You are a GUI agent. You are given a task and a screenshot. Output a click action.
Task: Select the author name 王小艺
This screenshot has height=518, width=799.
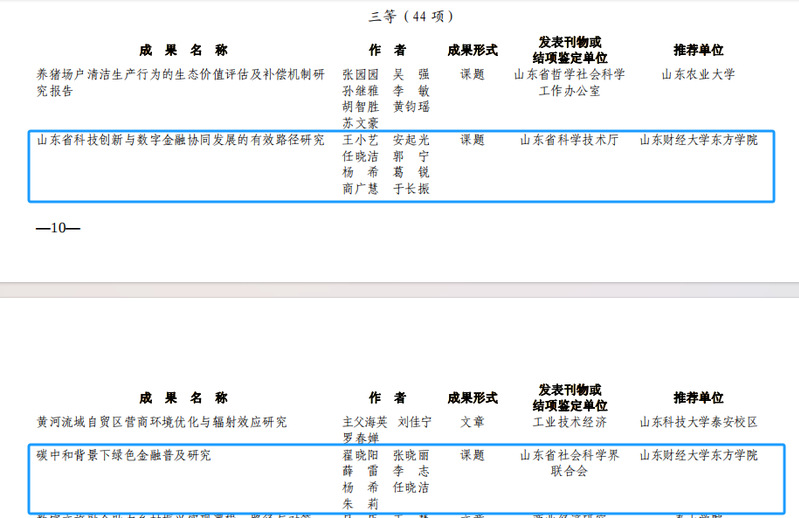tap(361, 140)
